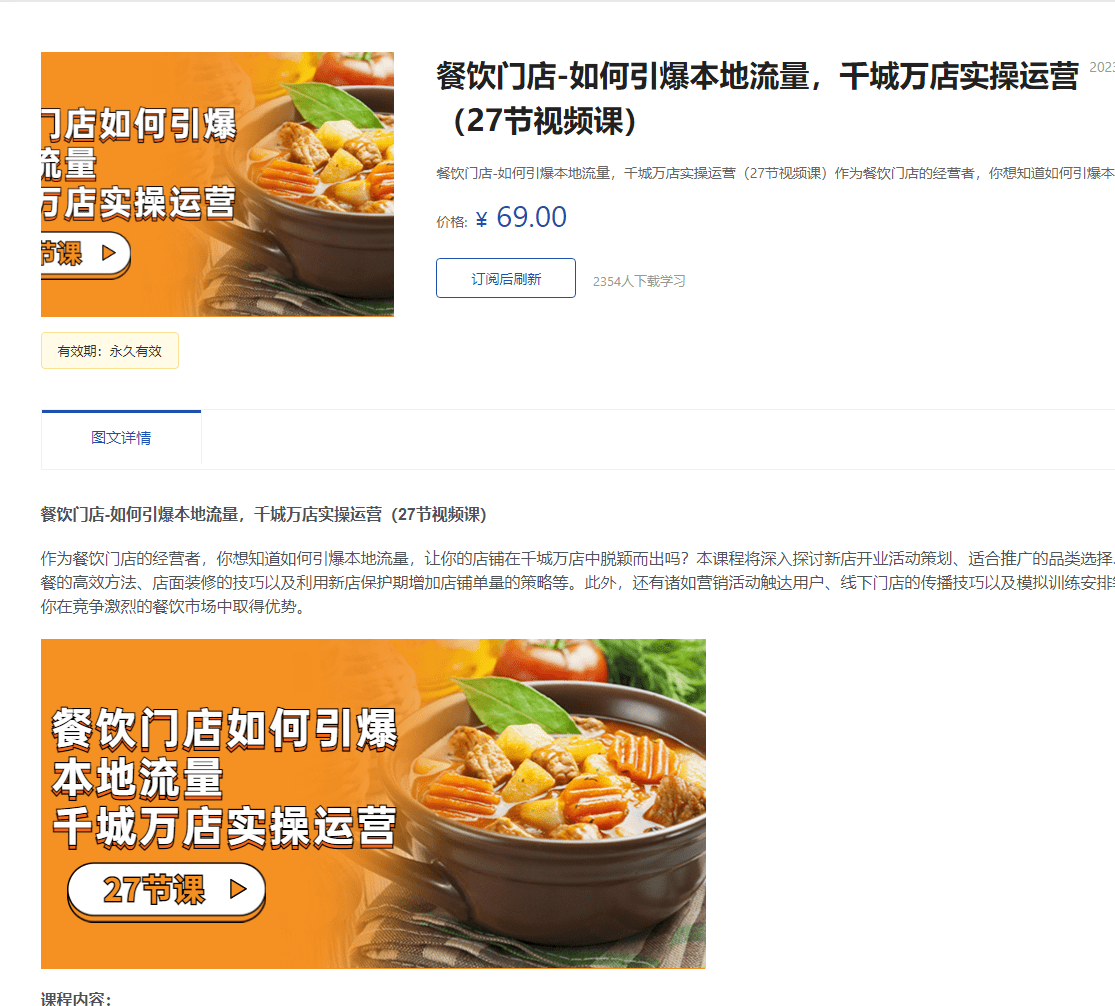Click the tomato in the large banner

click(x=551, y=660)
